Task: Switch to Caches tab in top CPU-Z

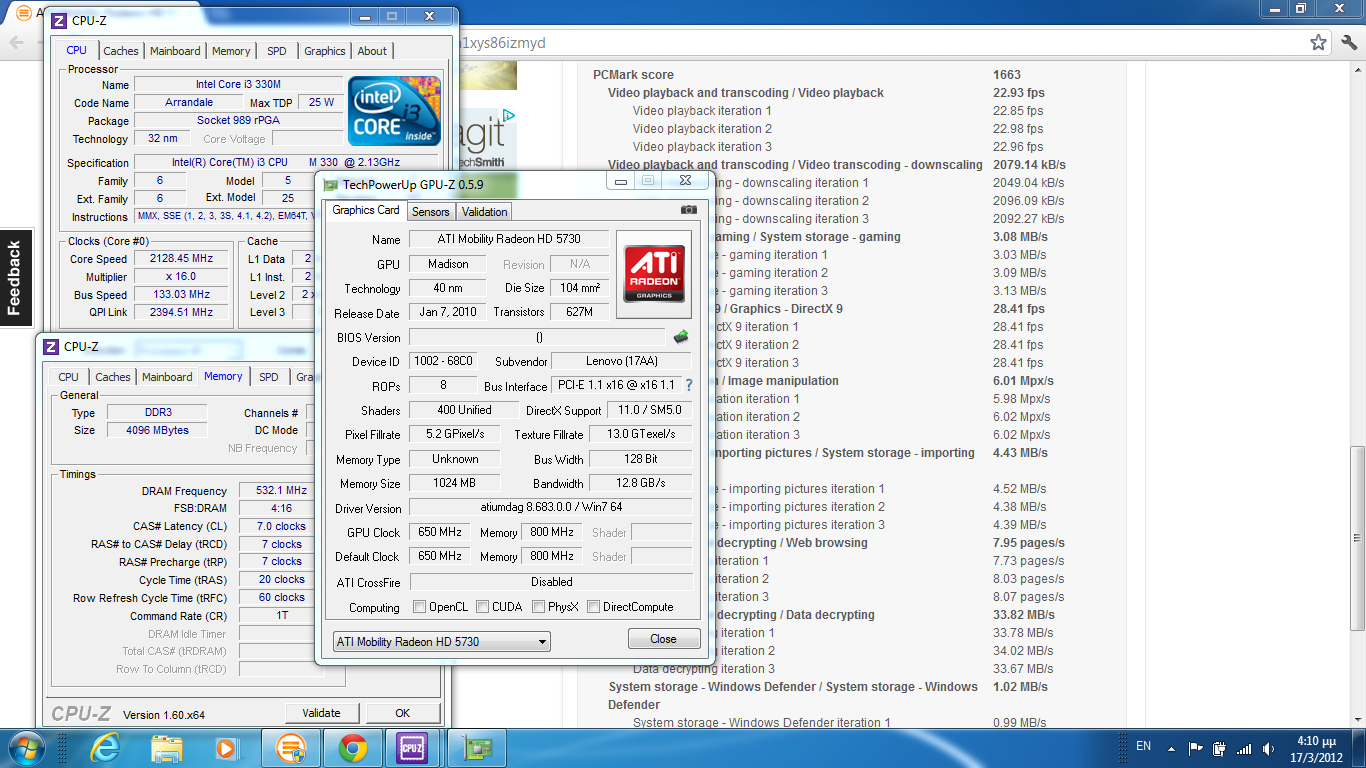Action: coord(121,51)
